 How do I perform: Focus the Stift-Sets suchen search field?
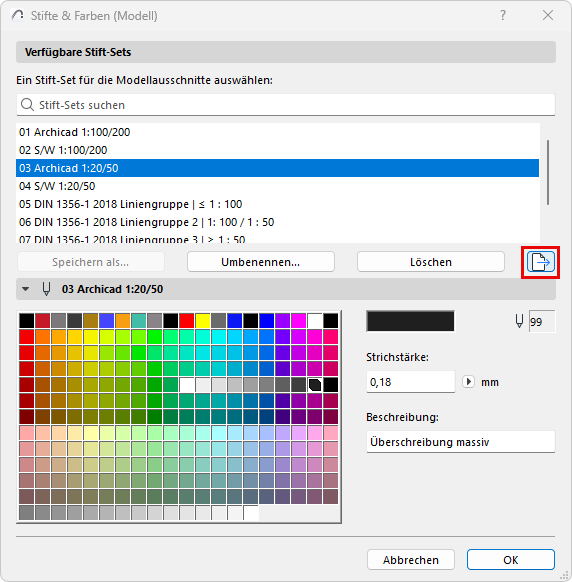[286, 105]
